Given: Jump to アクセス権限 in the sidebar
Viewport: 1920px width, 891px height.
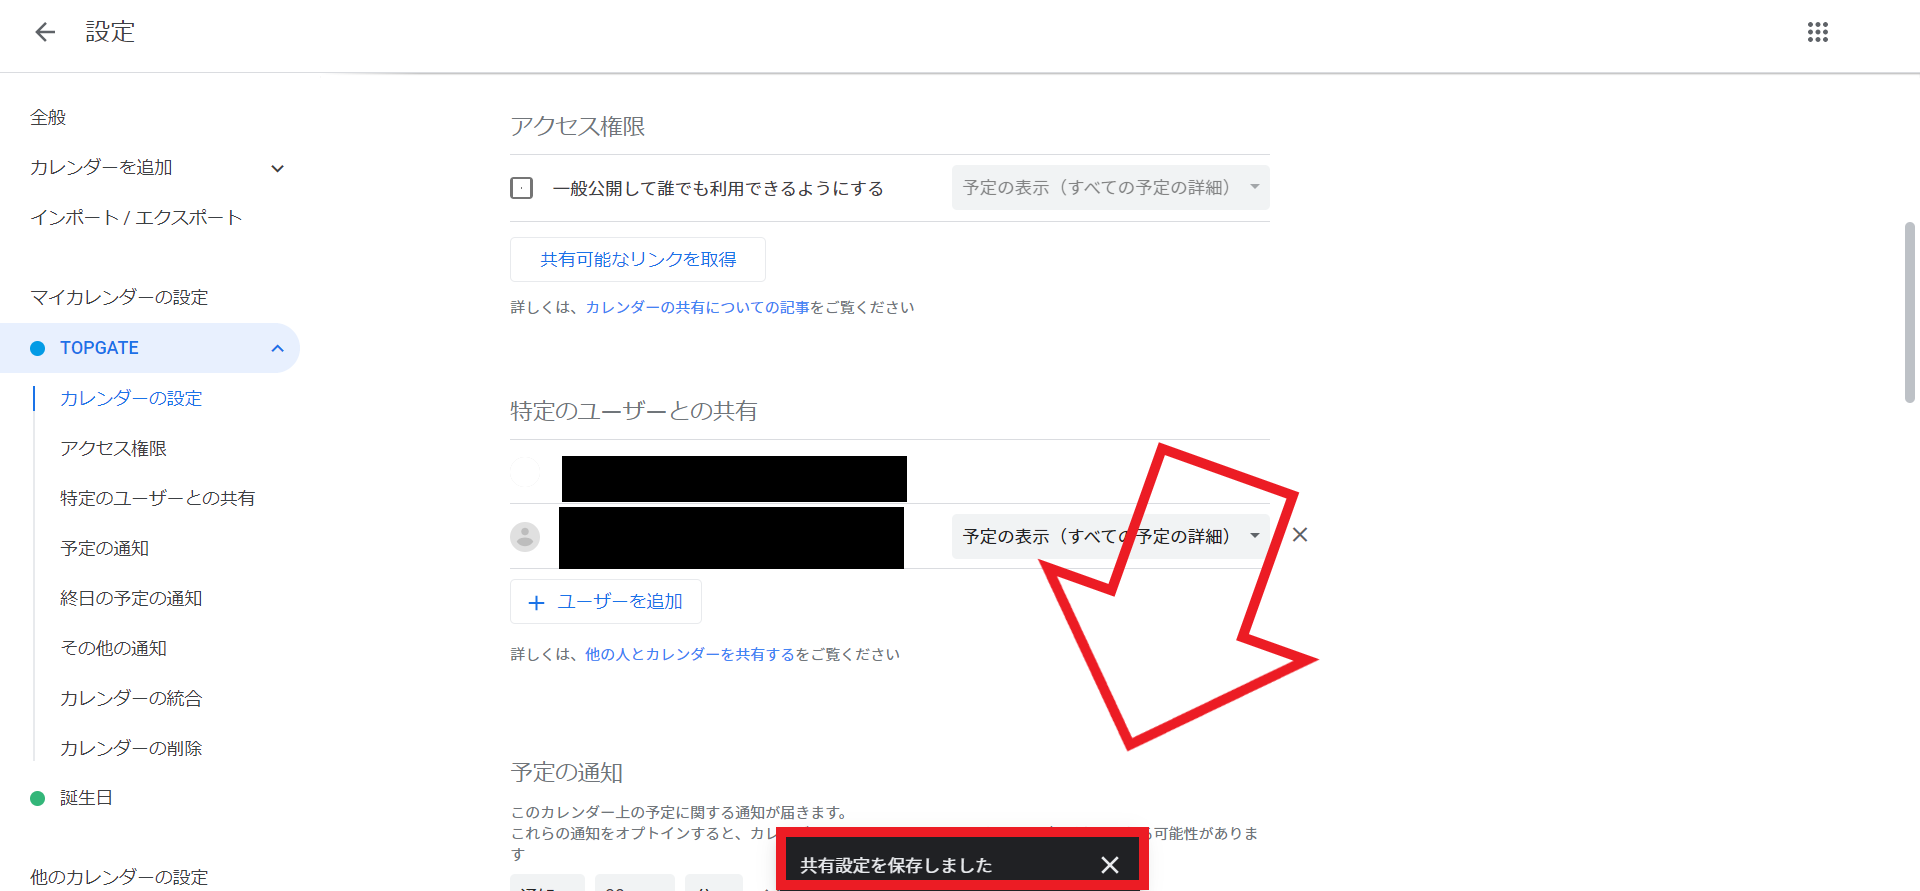Looking at the screenshot, I should pyautogui.click(x=113, y=448).
